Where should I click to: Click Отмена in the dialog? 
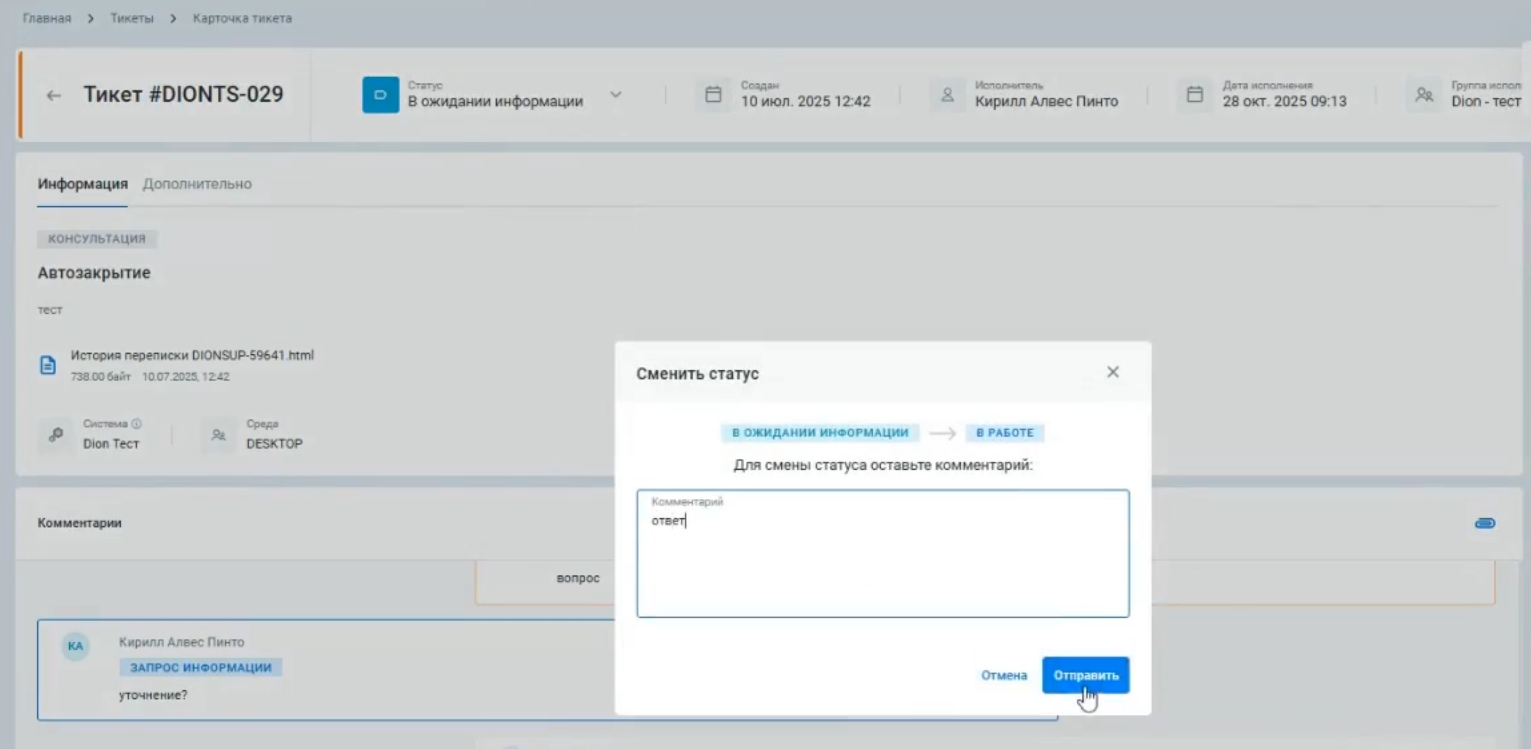1003,676
